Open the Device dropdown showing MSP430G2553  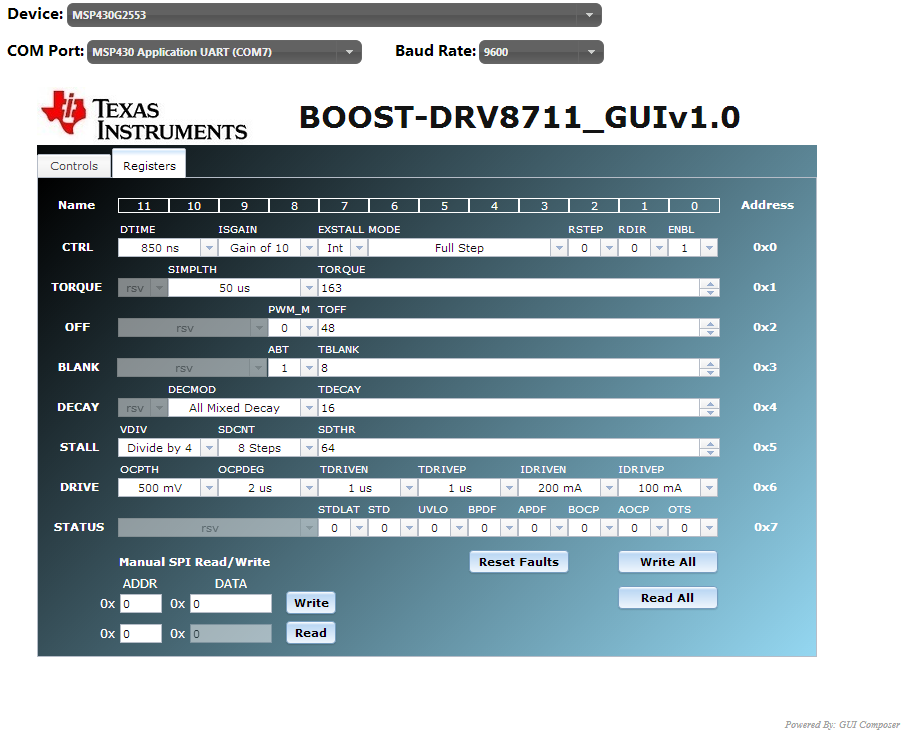coord(334,15)
